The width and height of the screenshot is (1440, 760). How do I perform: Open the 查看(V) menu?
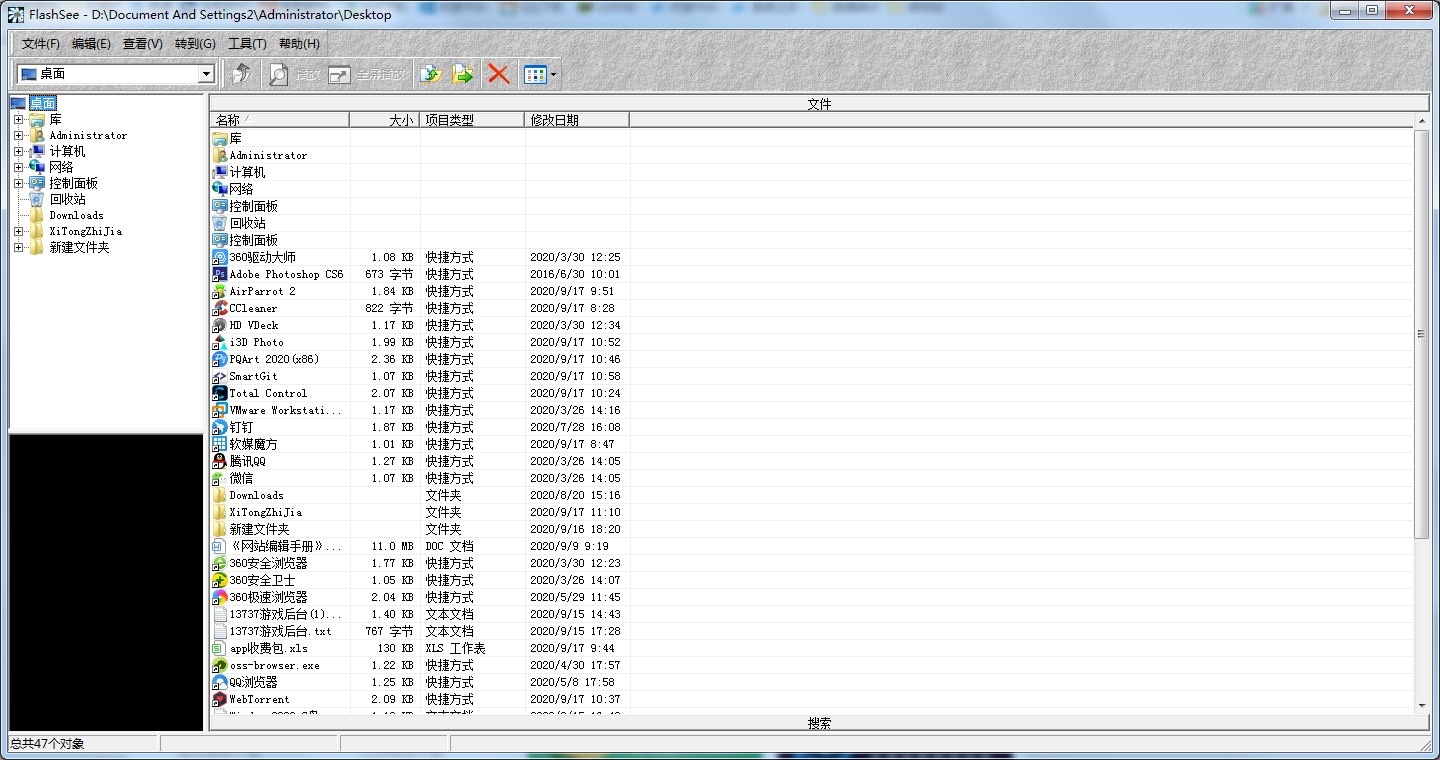point(142,44)
